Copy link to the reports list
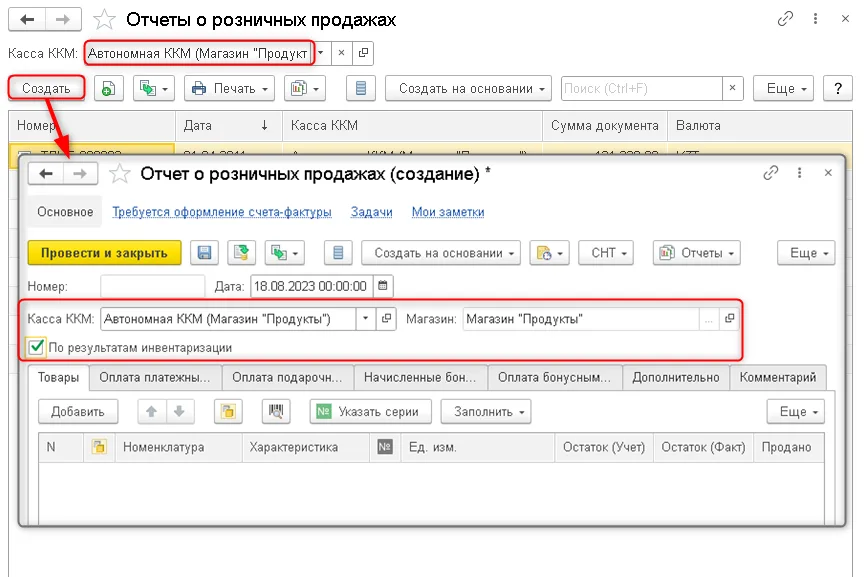Image resolution: width=864 pixels, height=577 pixels. click(x=785, y=19)
